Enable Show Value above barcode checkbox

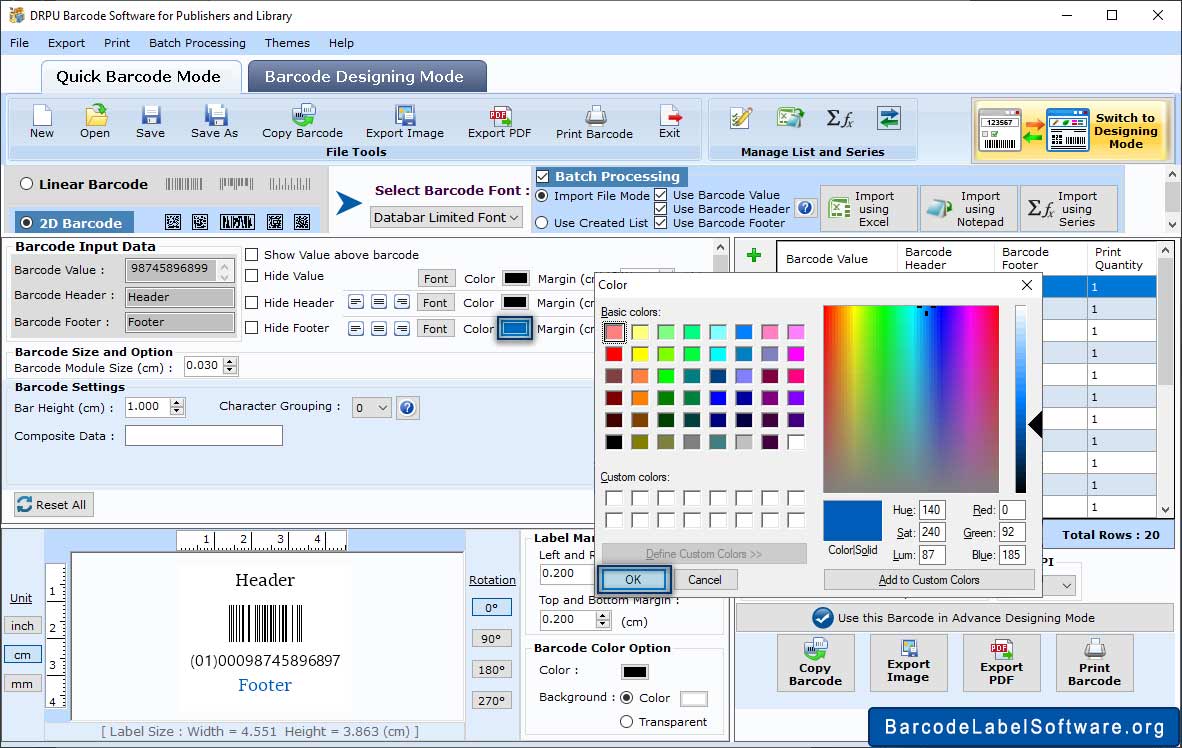pyautogui.click(x=252, y=255)
